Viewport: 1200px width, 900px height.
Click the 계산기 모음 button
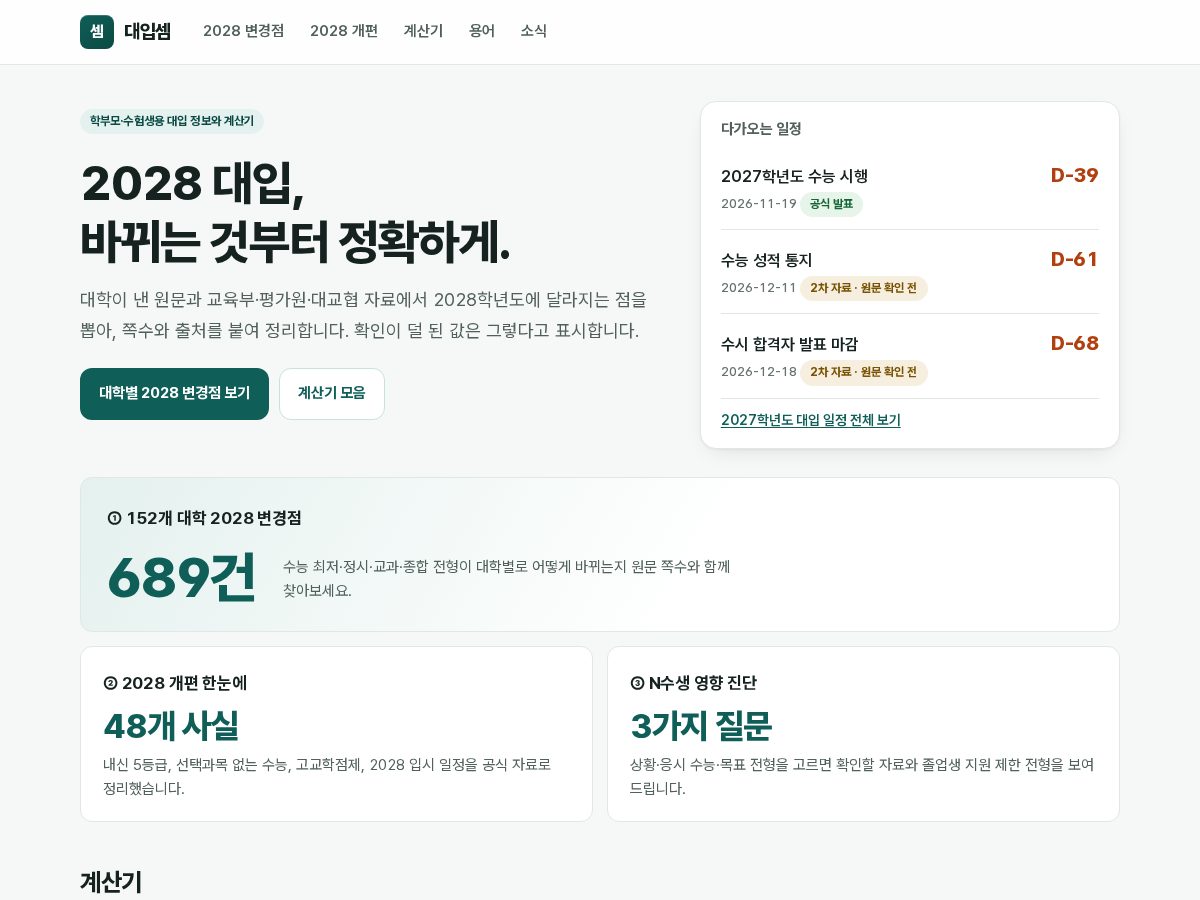click(x=332, y=394)
